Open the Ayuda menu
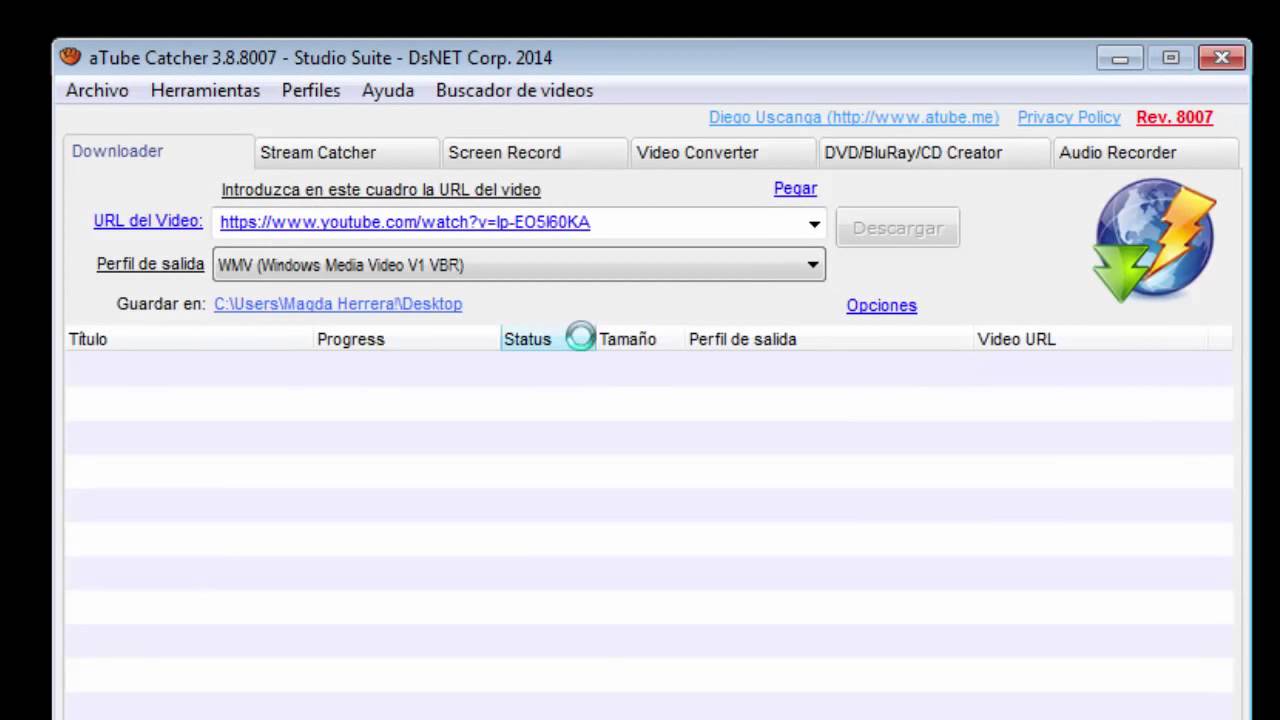 (388, 90)
